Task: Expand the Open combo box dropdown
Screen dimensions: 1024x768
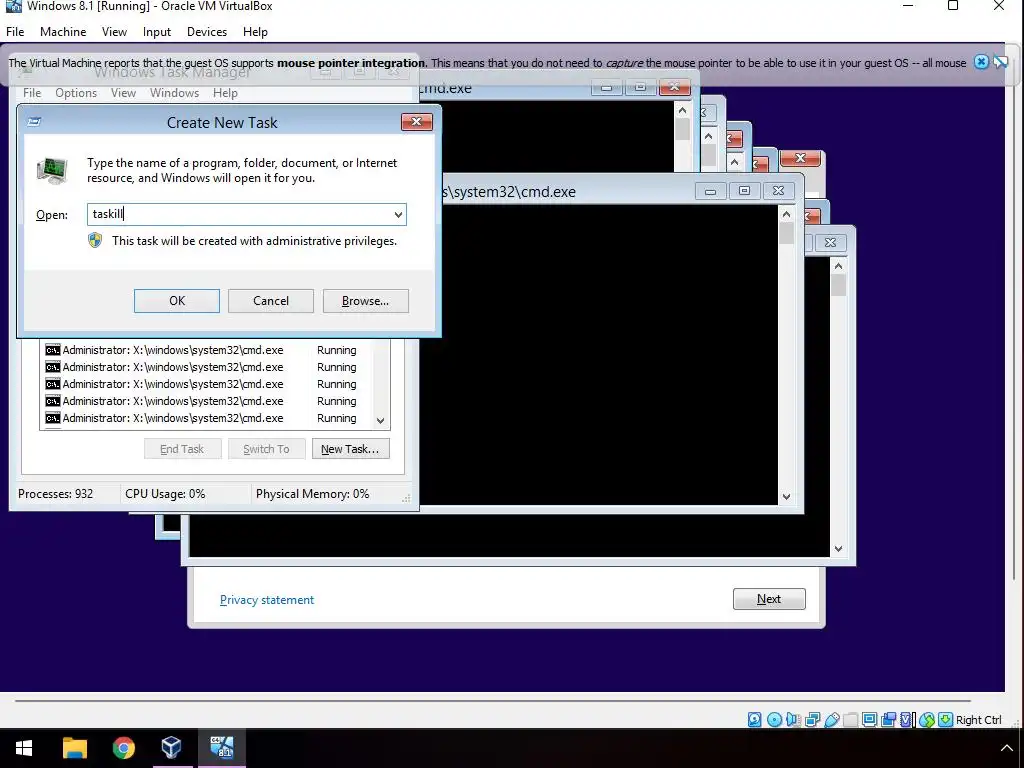Action: tap(398, 214)
